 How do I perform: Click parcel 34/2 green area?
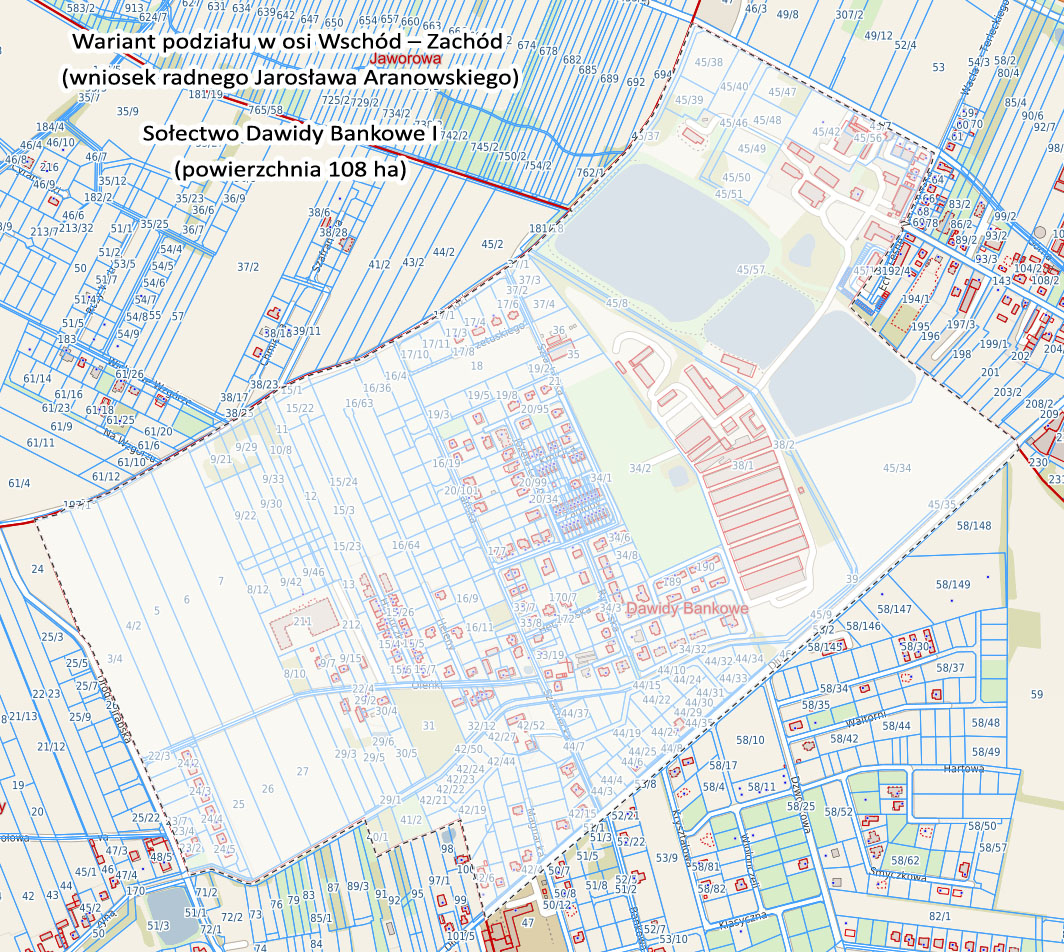tap(640, 468)
